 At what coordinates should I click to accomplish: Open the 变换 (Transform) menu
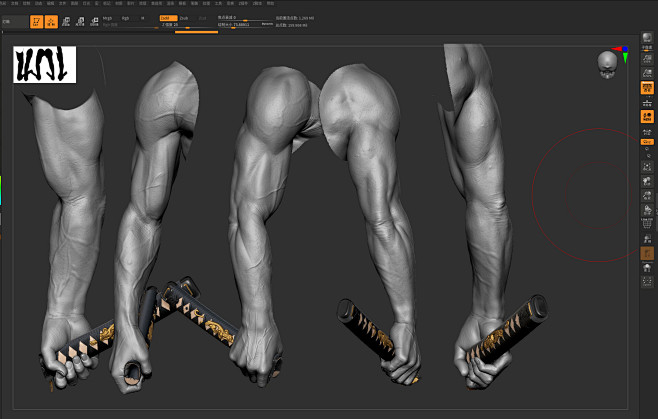230,3
